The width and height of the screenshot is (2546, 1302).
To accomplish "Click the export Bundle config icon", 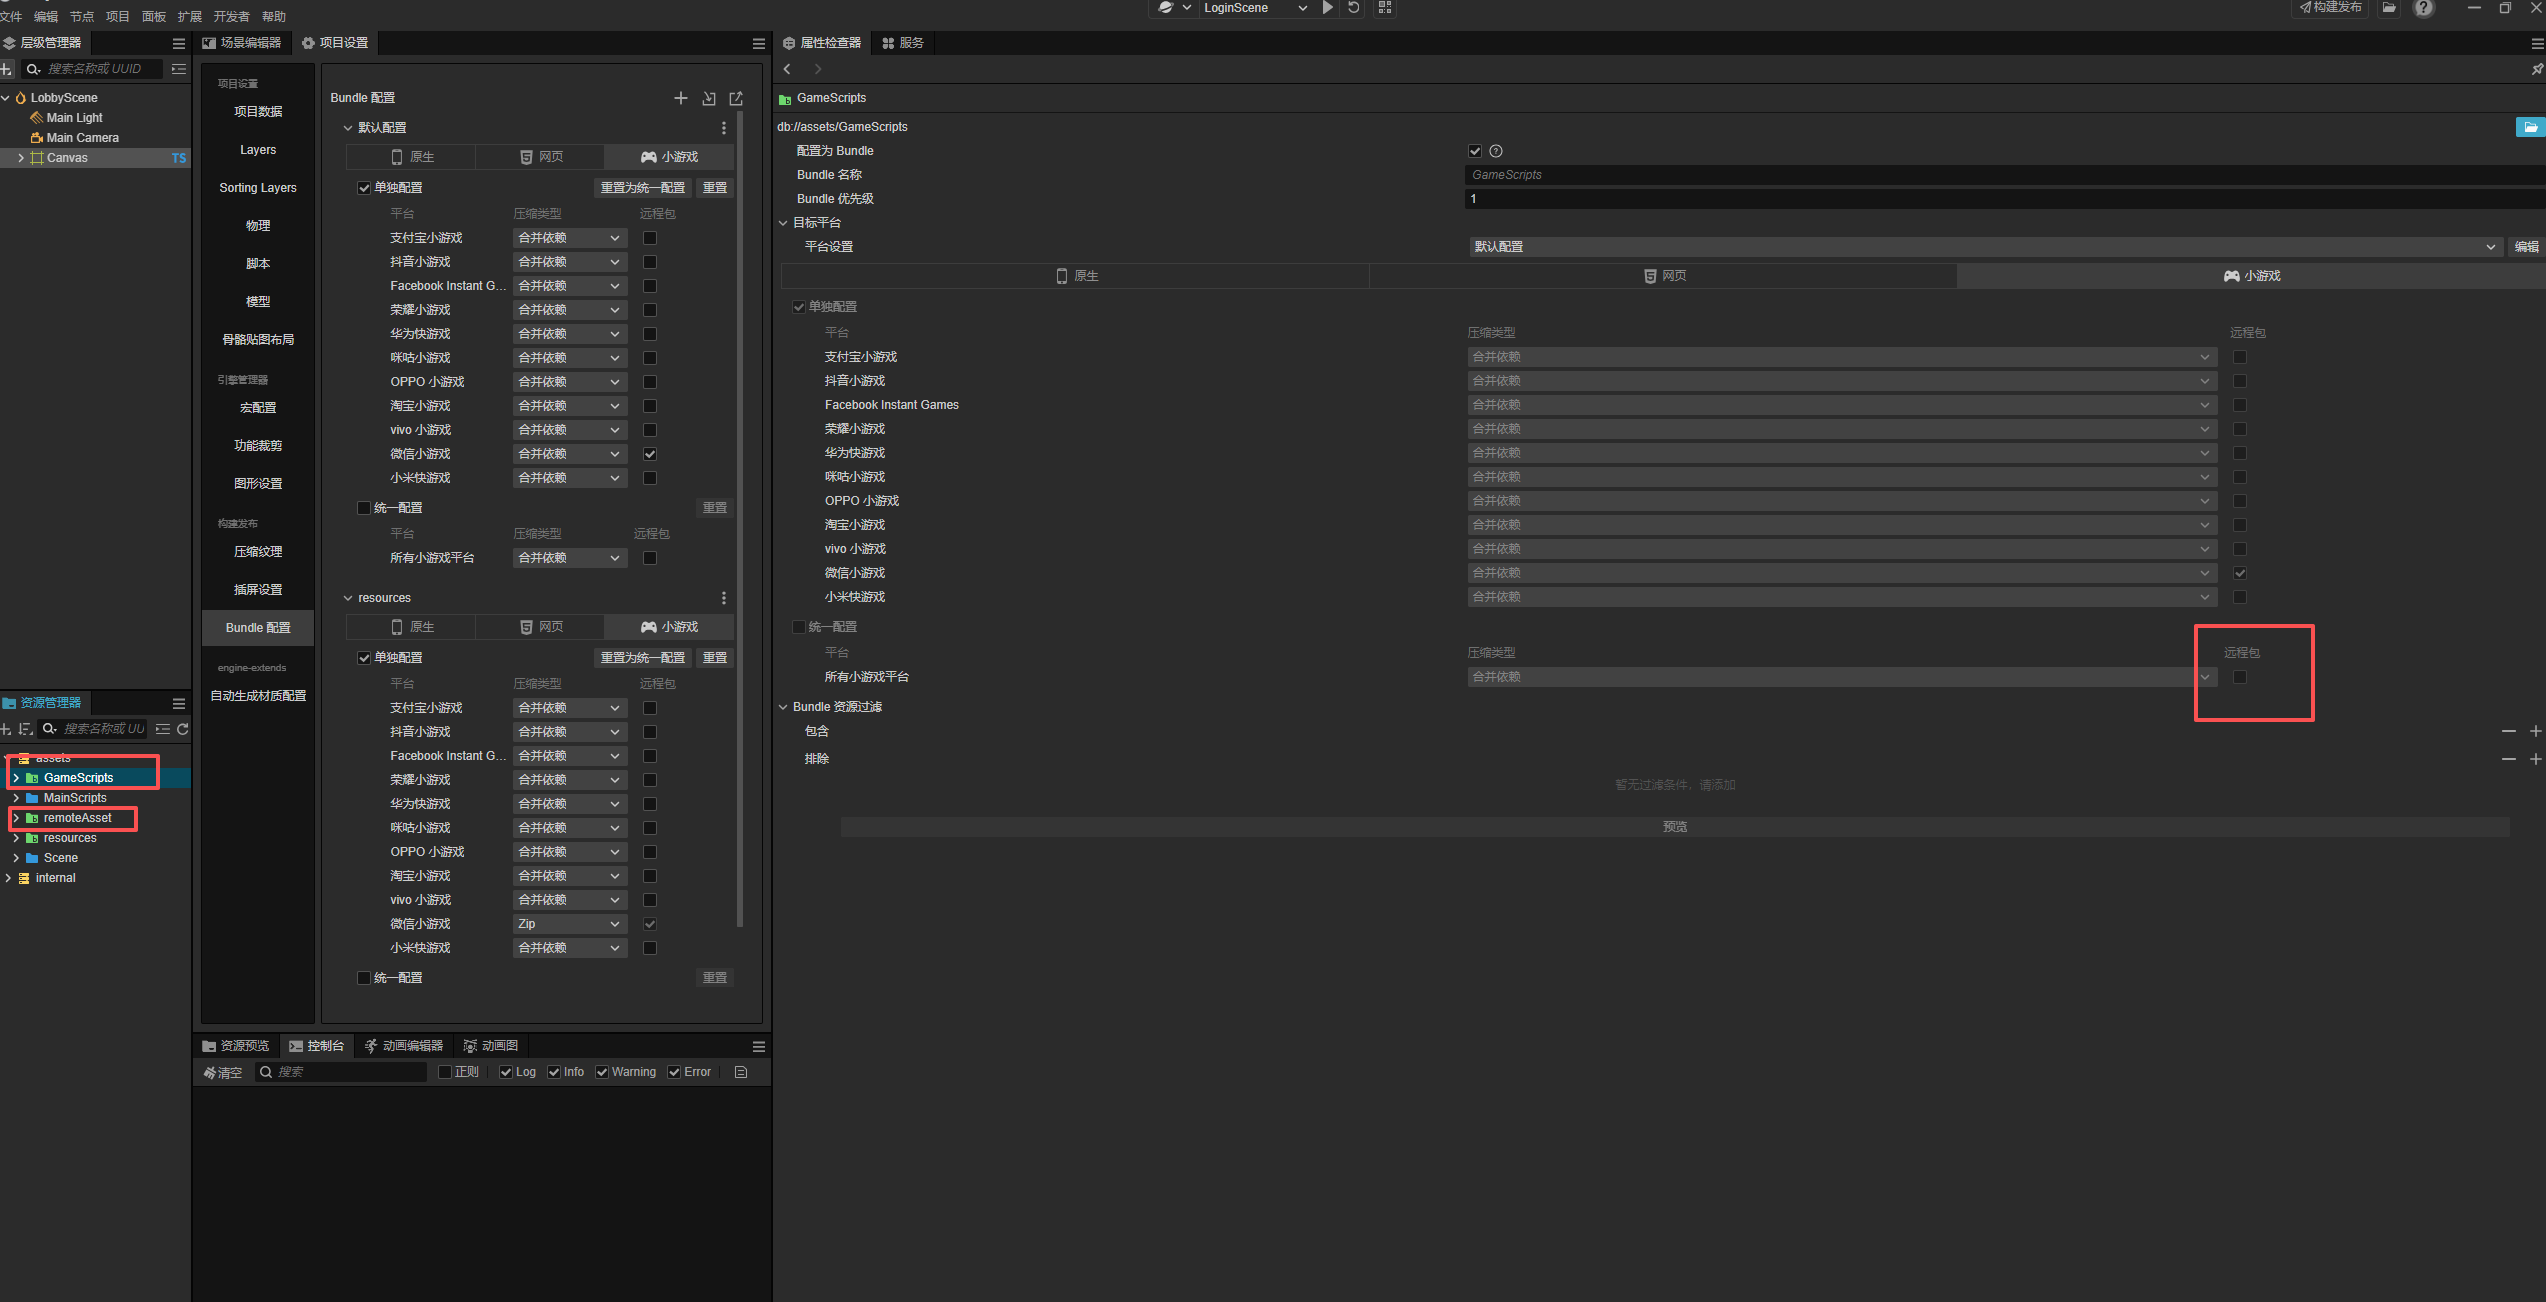I will click(x=737, y=98).
